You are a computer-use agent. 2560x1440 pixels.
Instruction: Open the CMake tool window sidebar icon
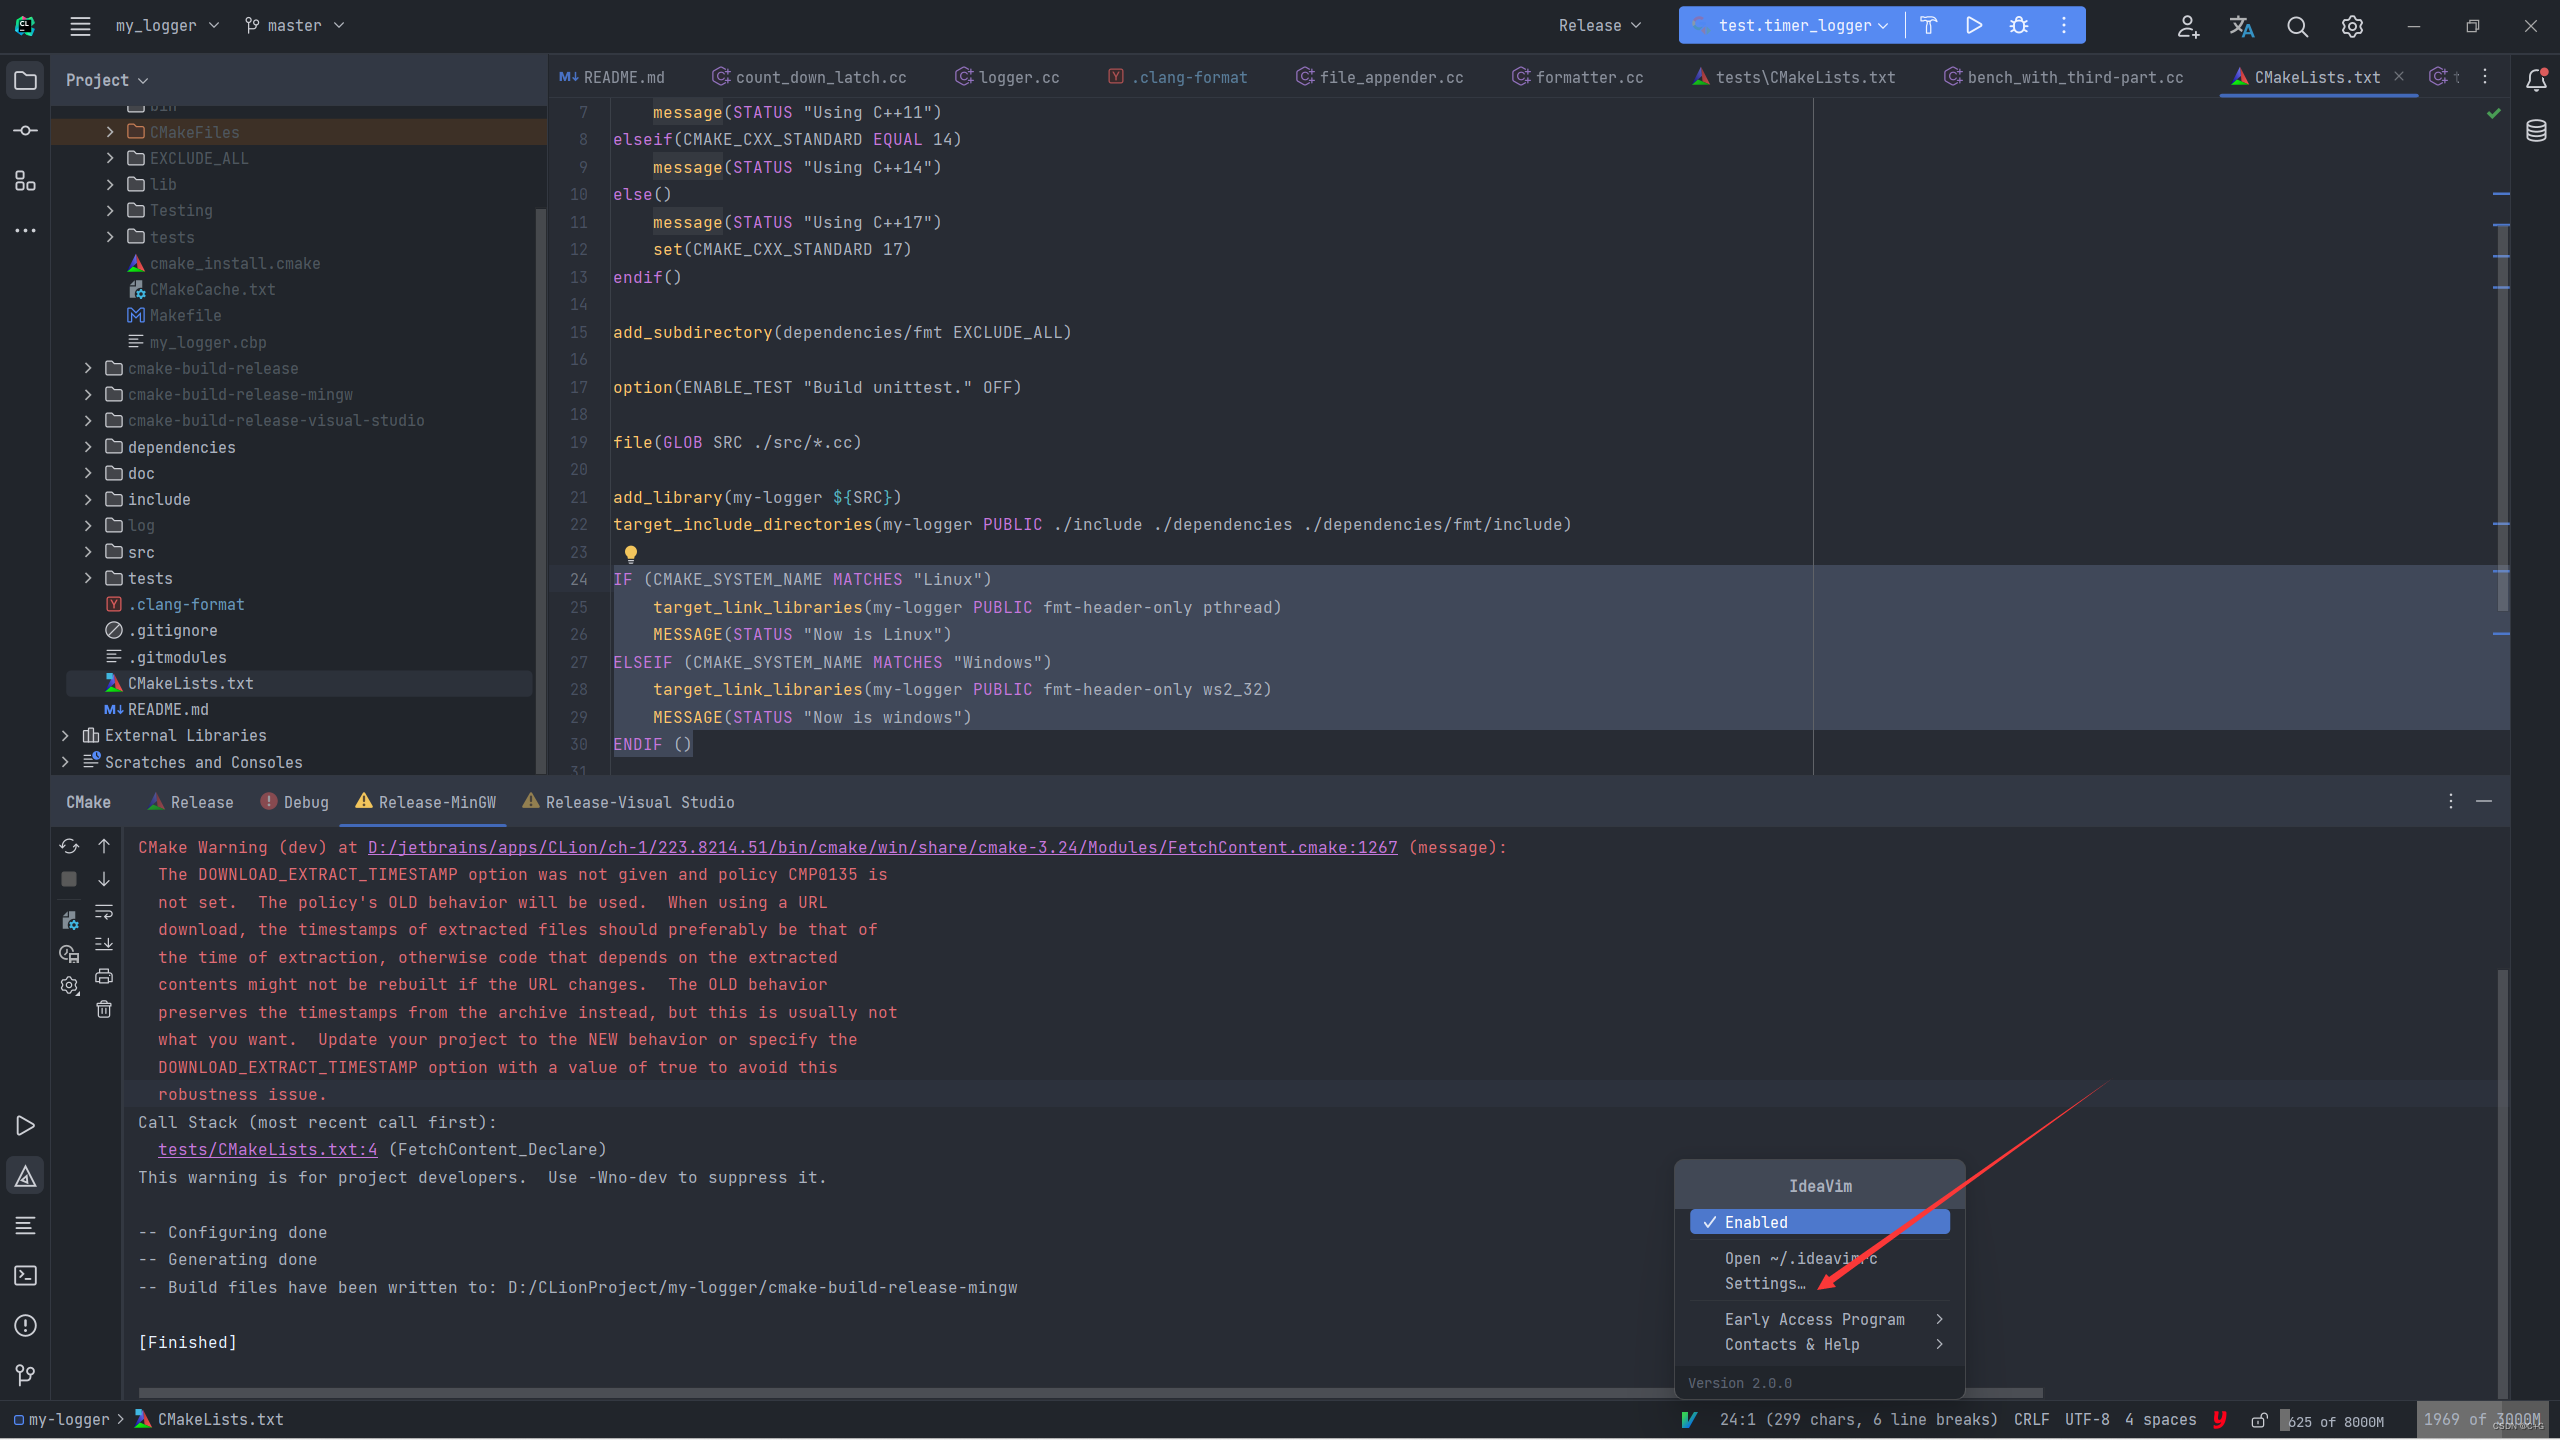tap(26, 1176)
